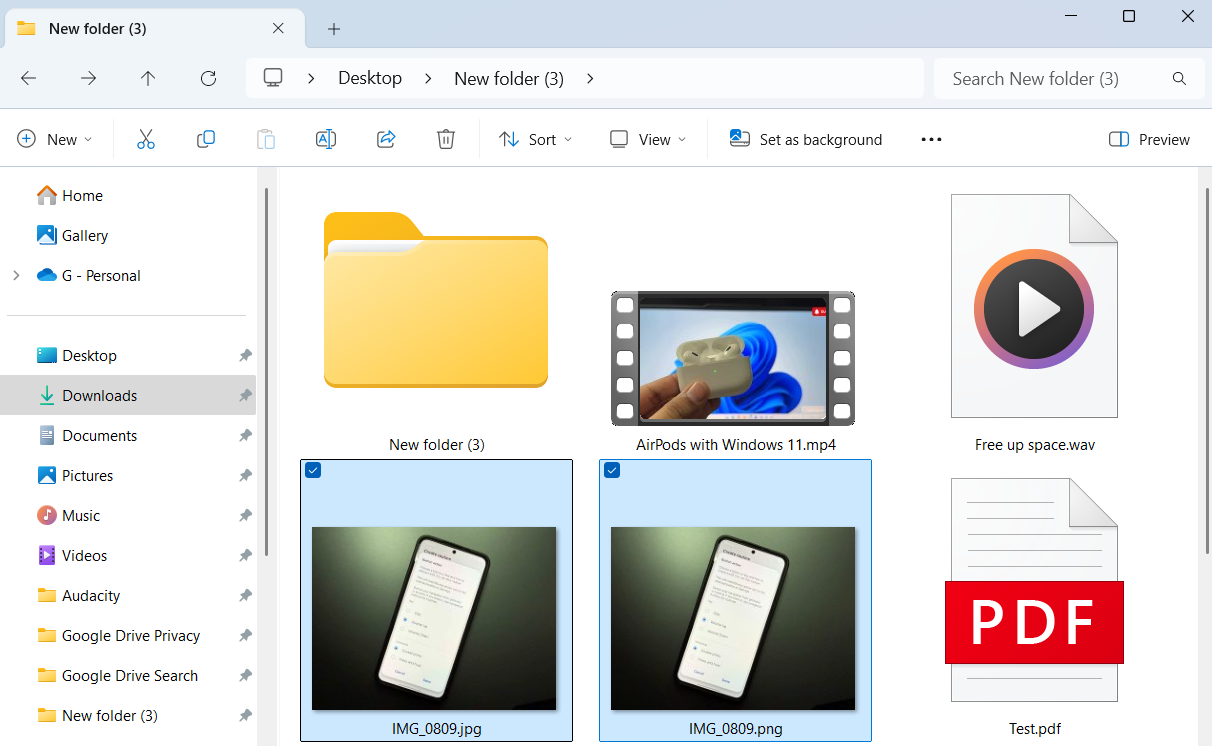Click the search magnifier icon
This screenshot has width=1212, height=746.
click(1179, 78)
